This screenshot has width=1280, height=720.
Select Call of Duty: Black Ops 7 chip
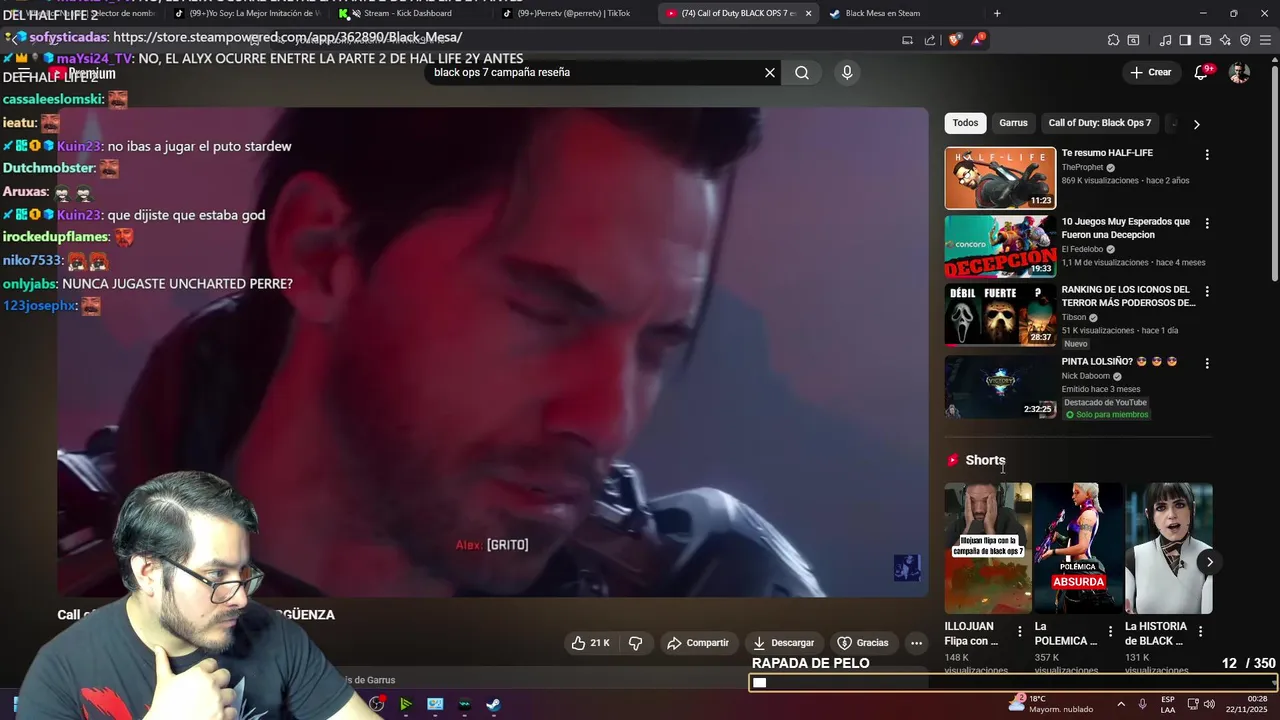tap(1100, 123)
